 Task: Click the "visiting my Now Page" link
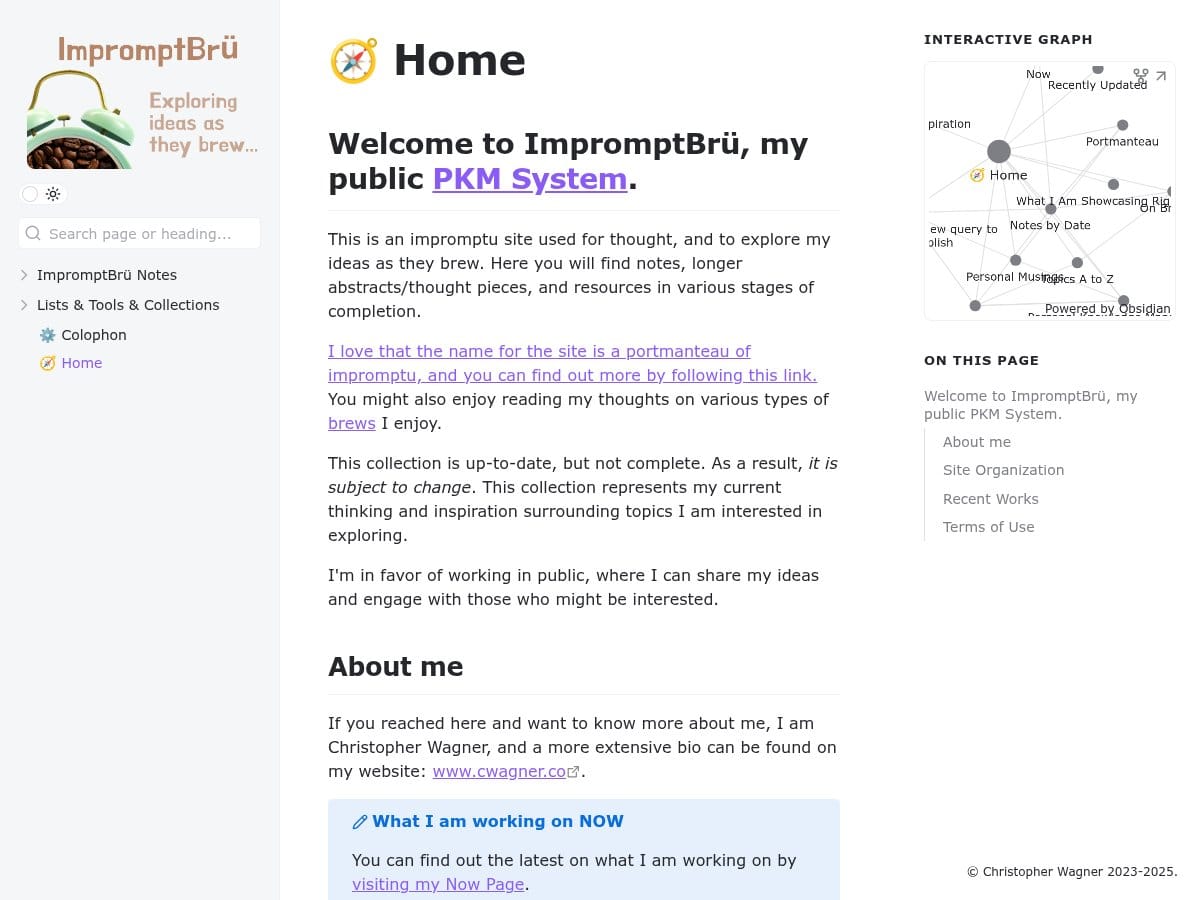[x=438, y=884]
